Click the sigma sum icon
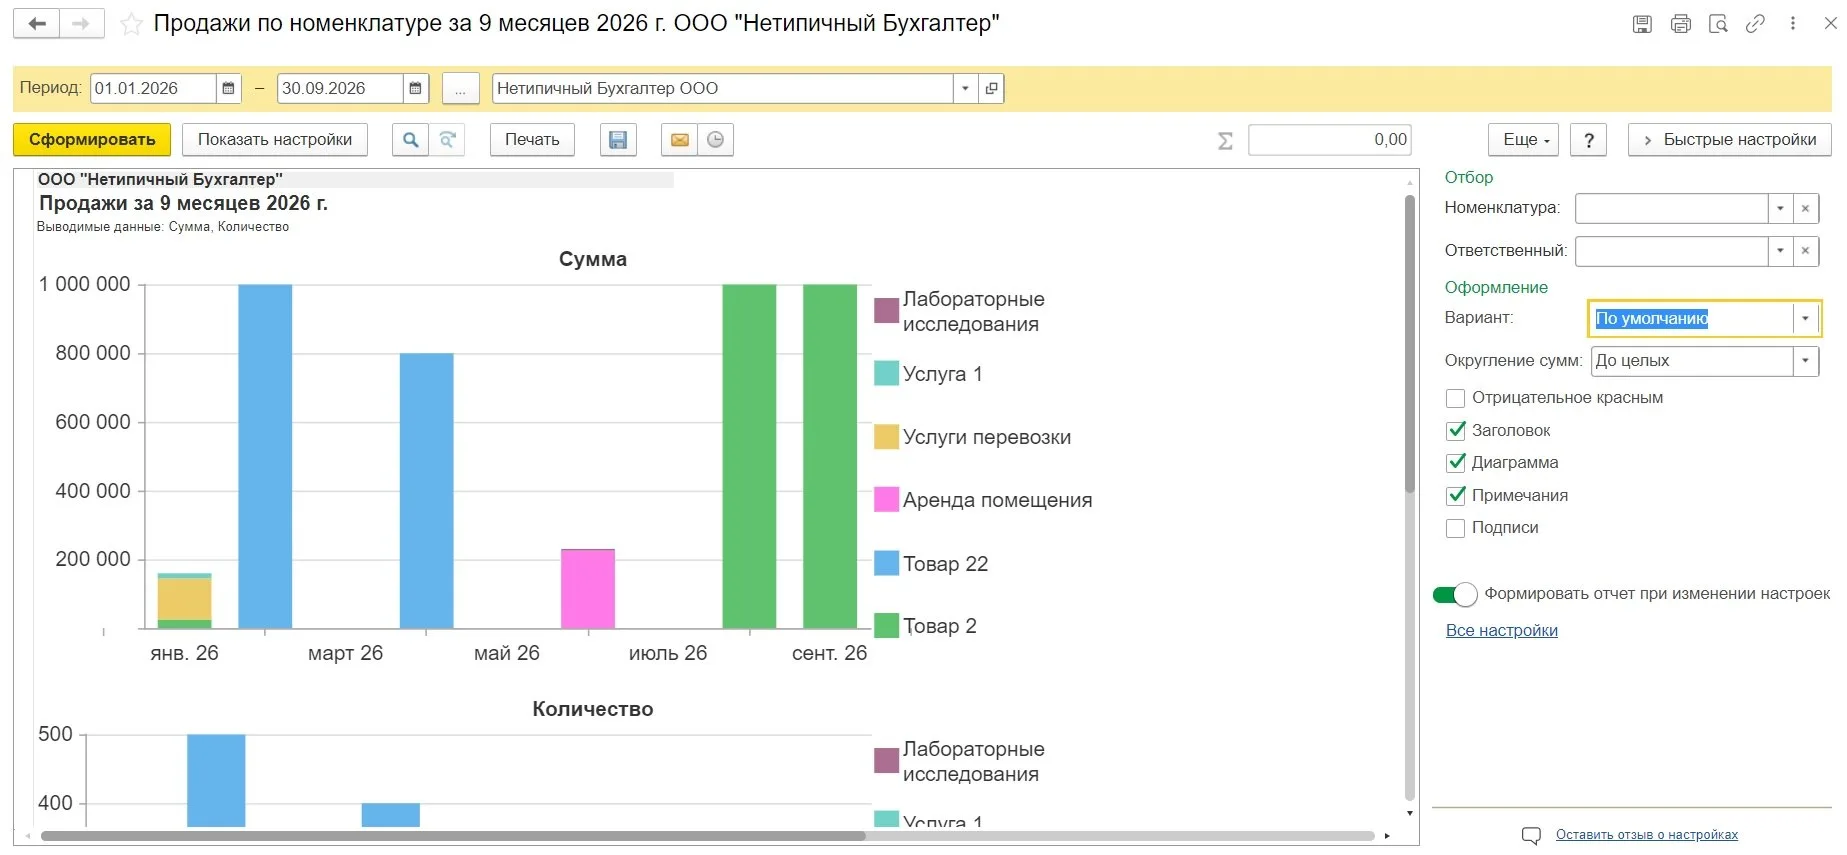This screenshot has height=855, width=1847. tap(1225, 141)
